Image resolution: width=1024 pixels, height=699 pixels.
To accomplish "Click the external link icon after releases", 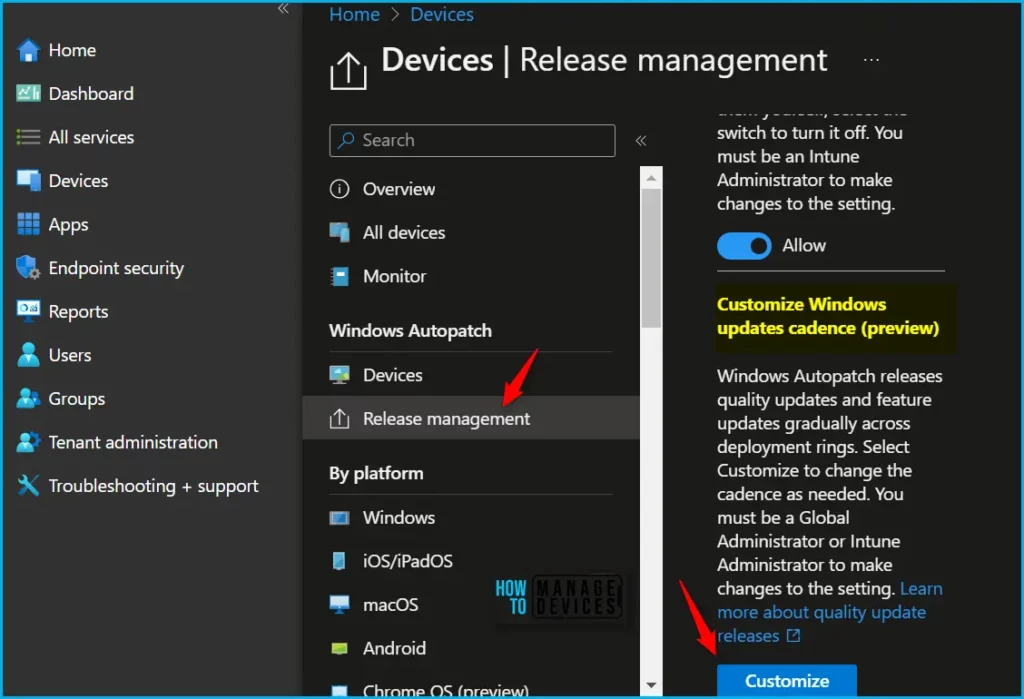I will (793, 636).
